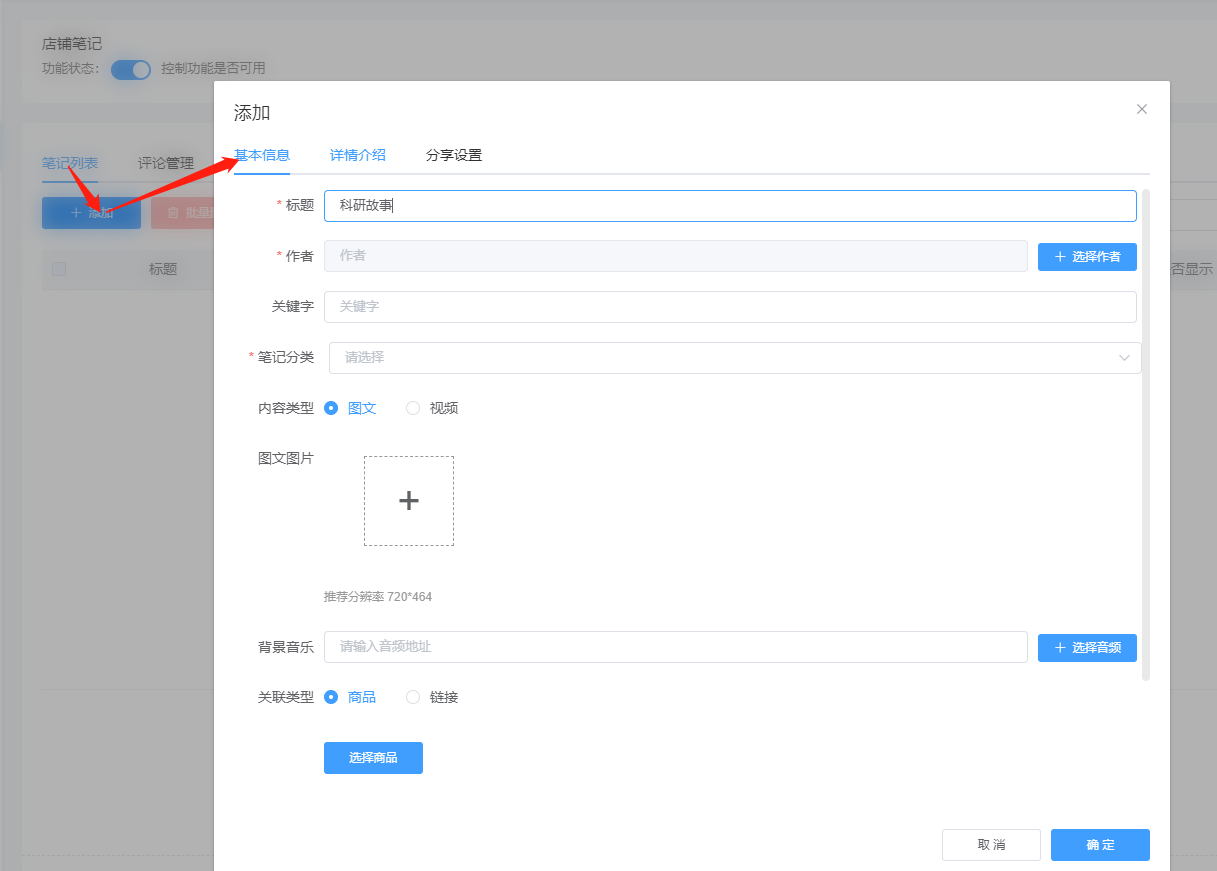1217x871 pixels.
Task: Click the 选择作者 button
Action: tap(1086, 256)
